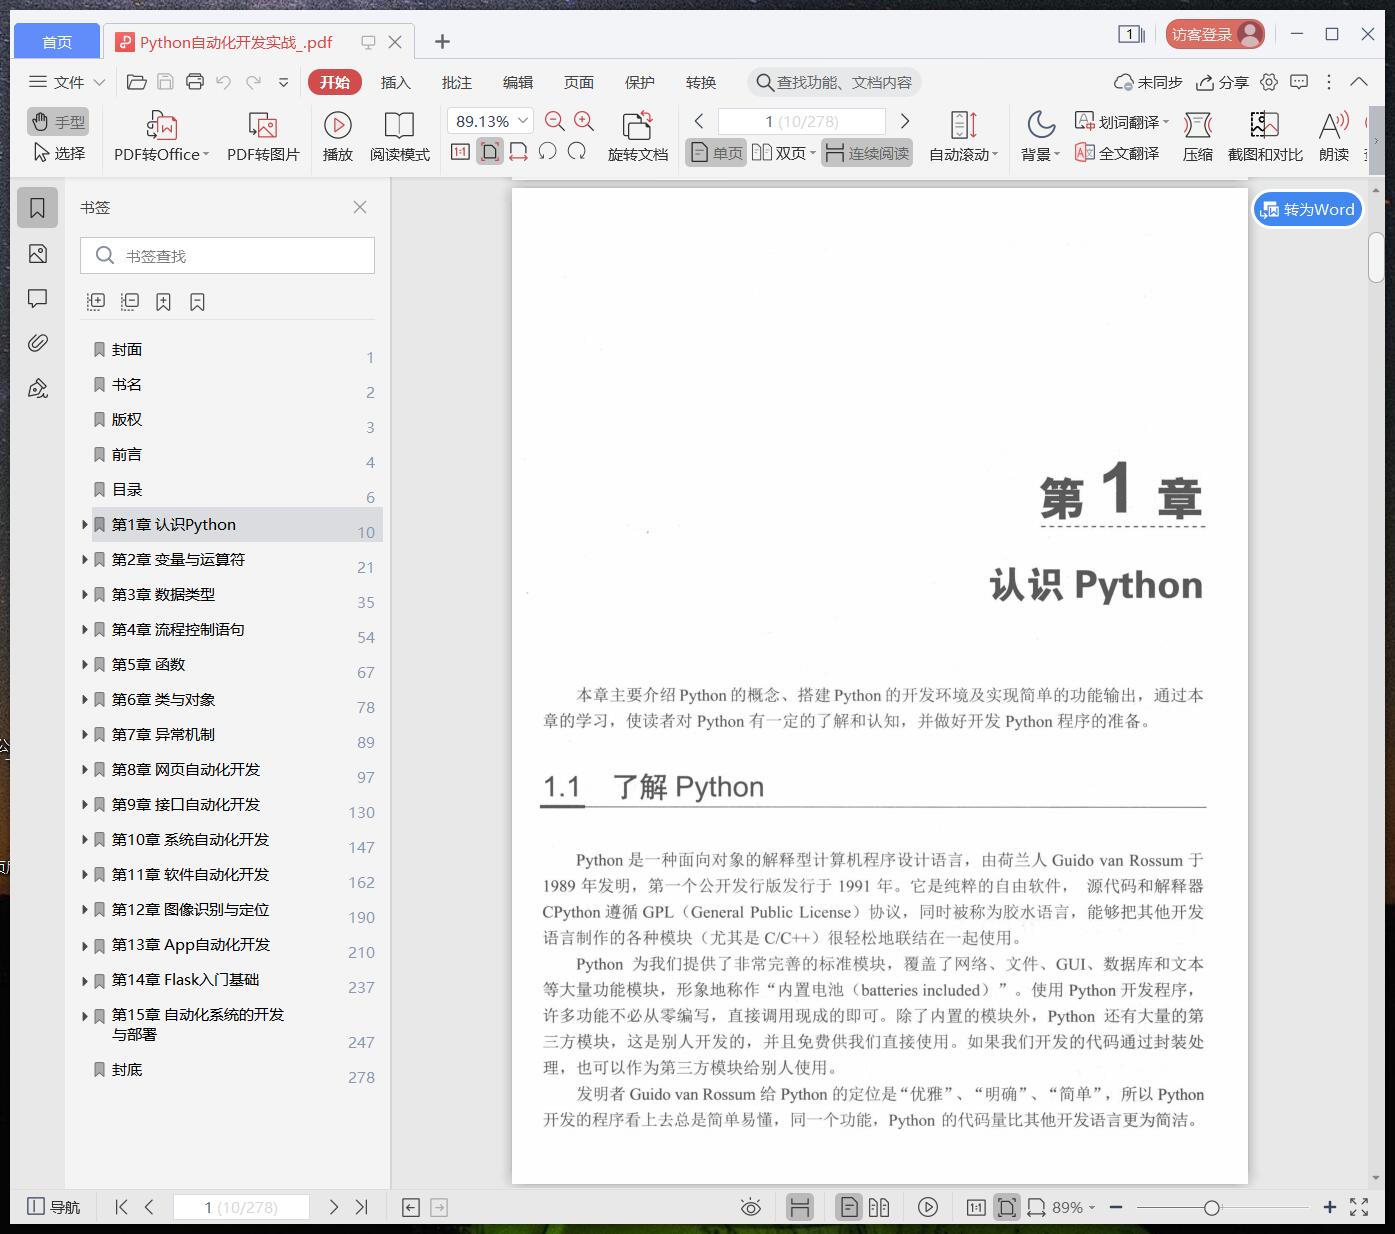Image resolution: width=1395 pixels, height=1234 pixels.
Task: Click 全文翻译 full translation
Action: tap(1117, 153)
